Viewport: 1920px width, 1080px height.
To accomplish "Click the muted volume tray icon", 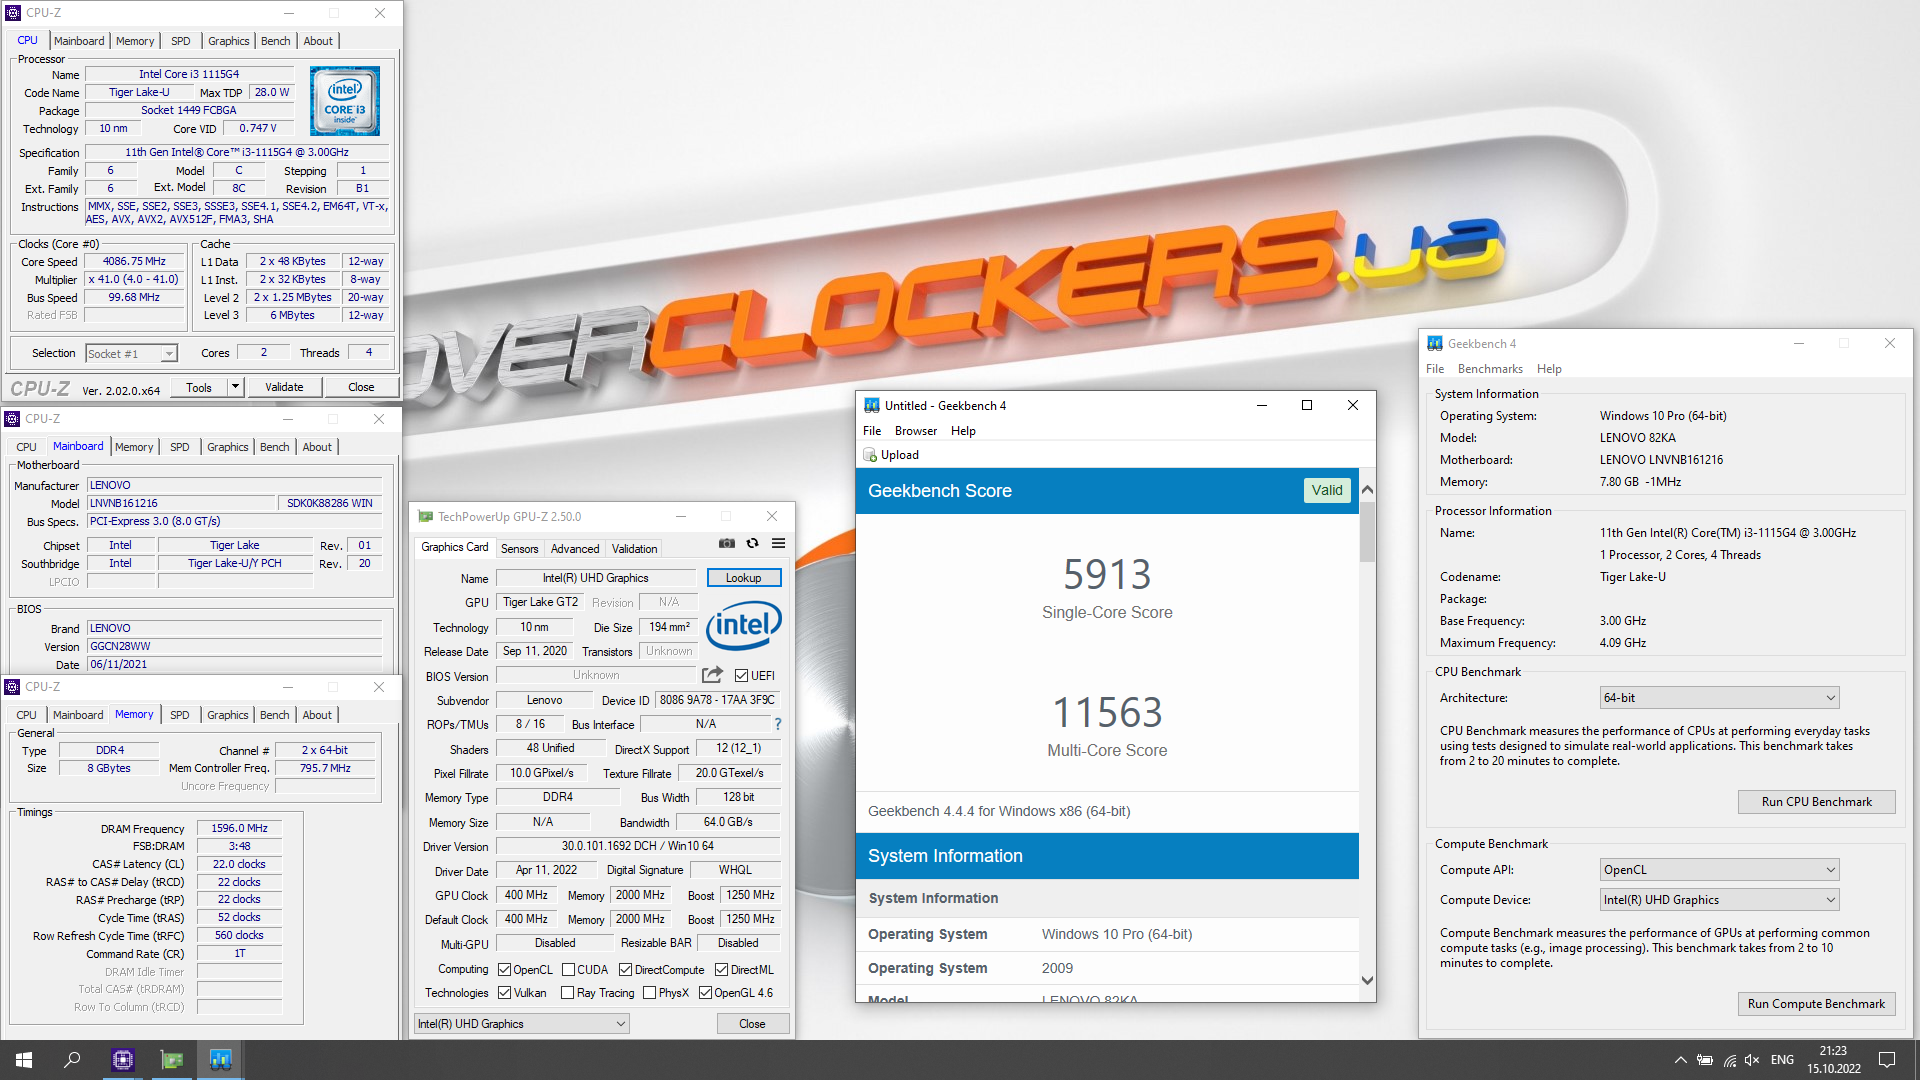I will (1752, 1060).
